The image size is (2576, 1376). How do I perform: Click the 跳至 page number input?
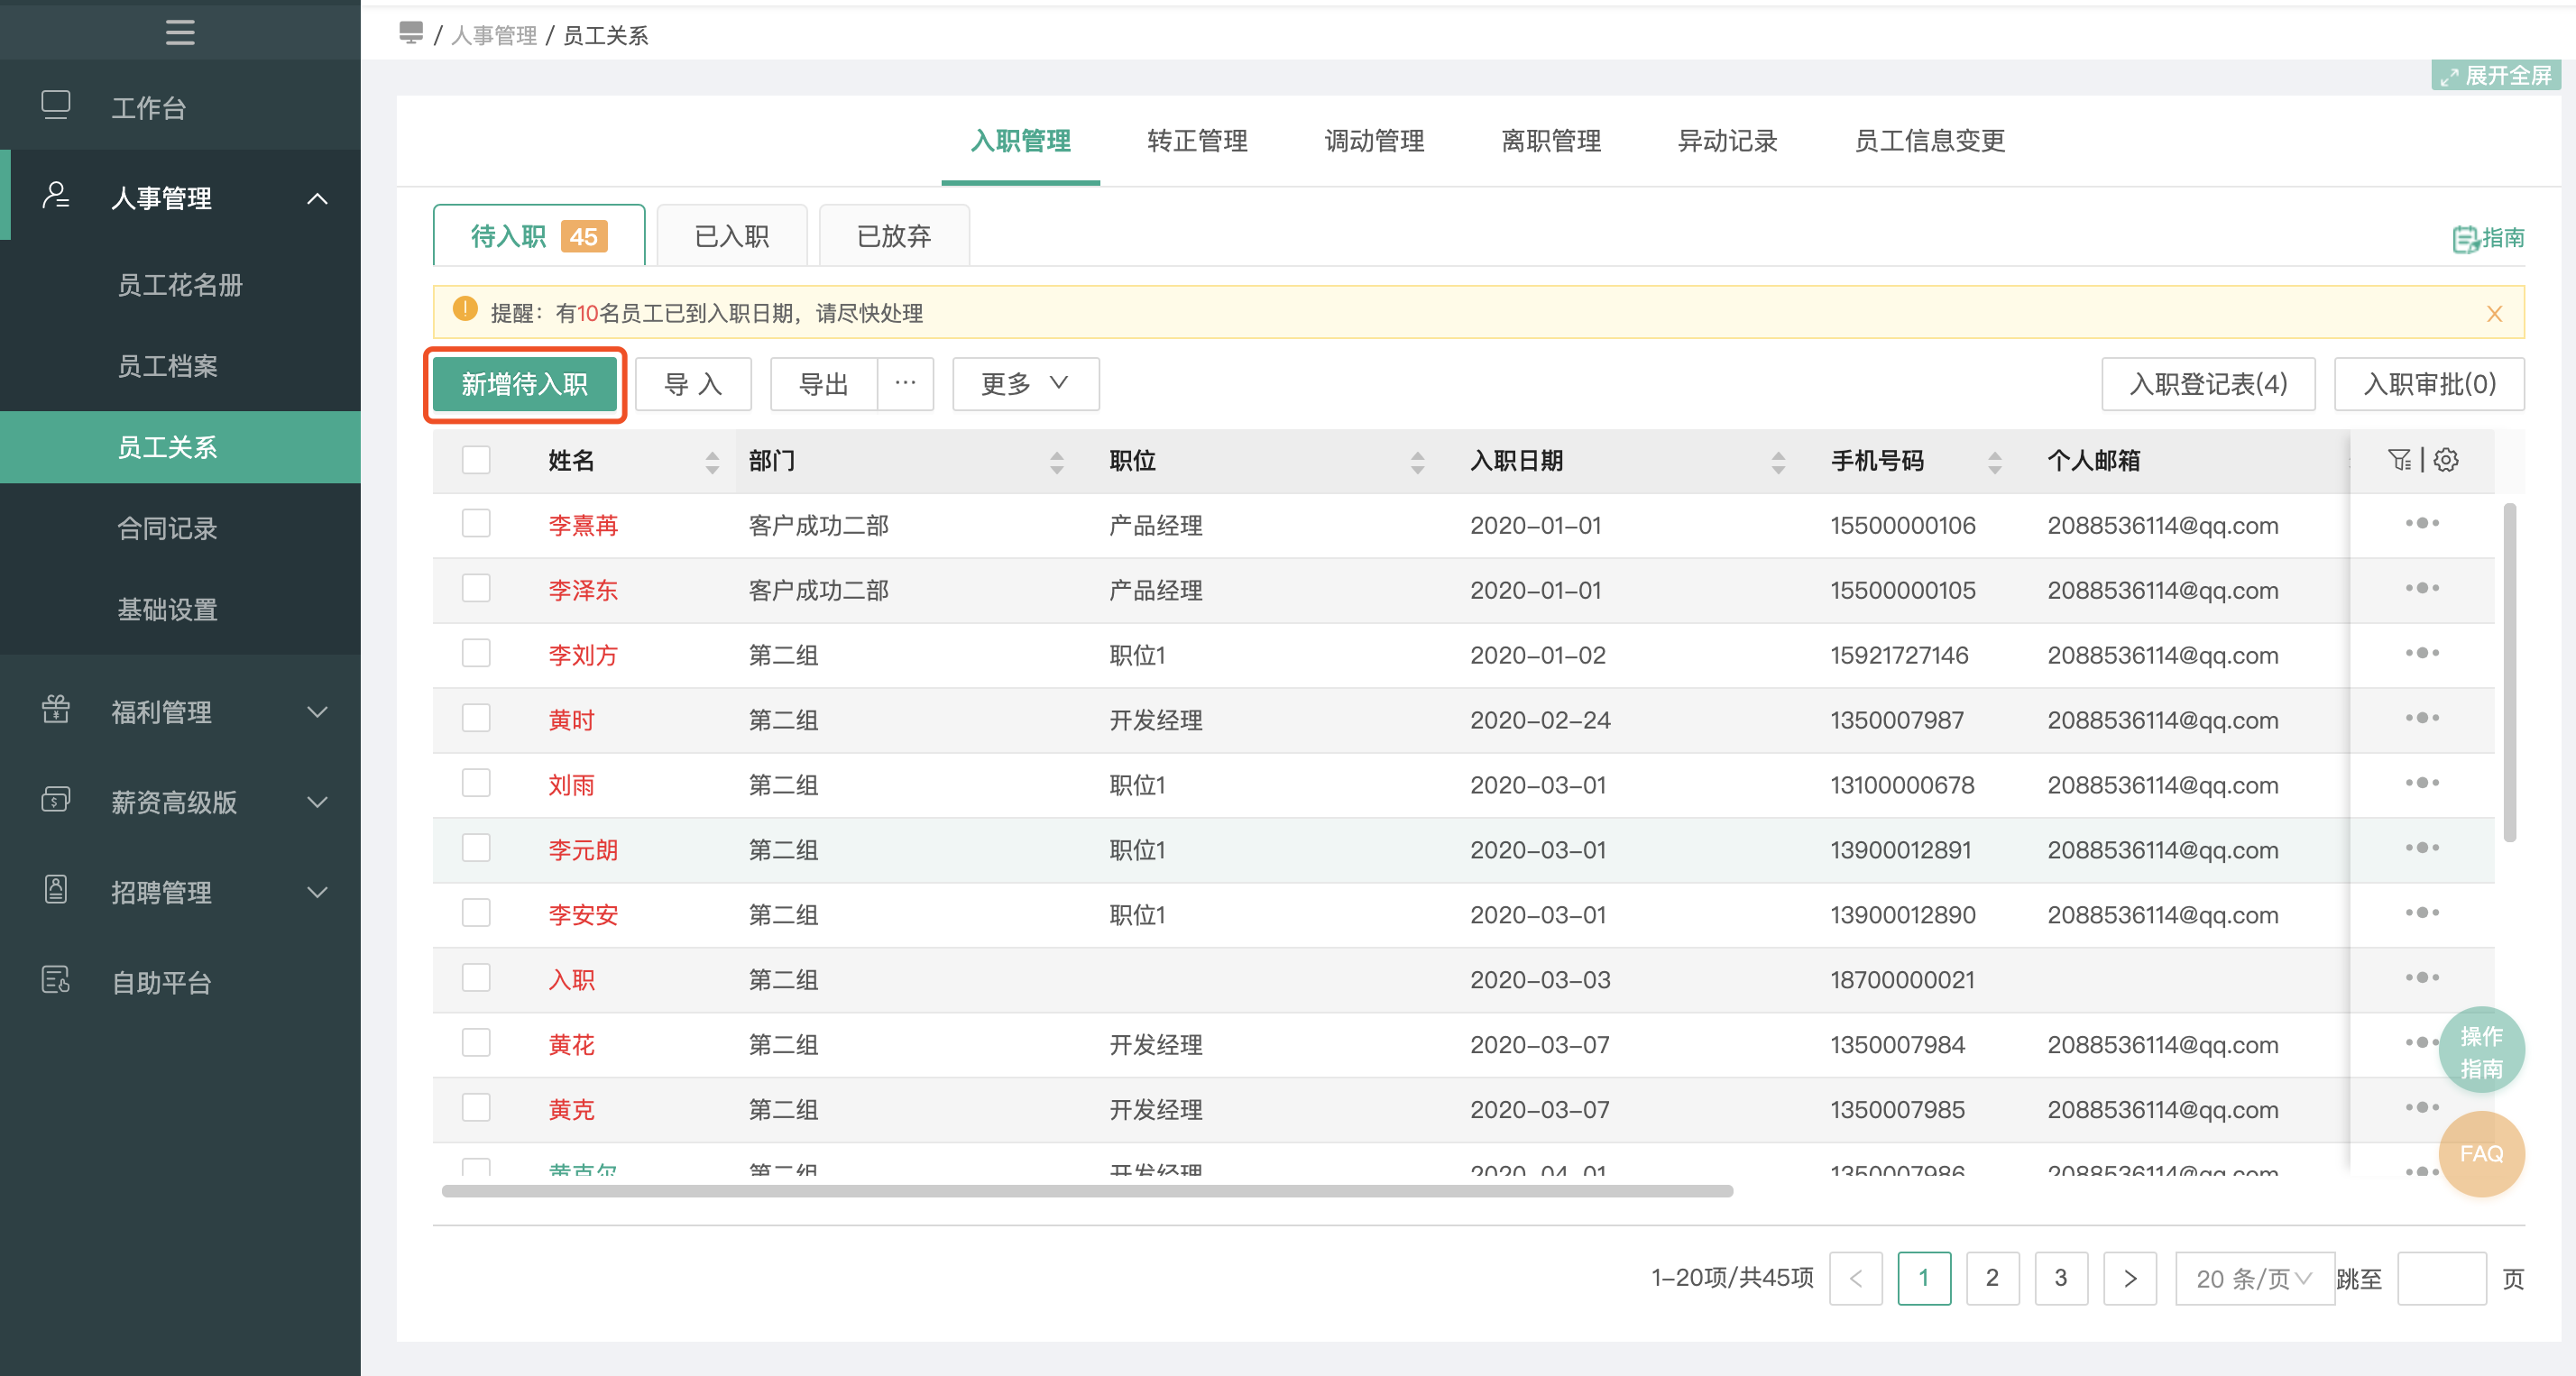(x=2441, y=1278)
